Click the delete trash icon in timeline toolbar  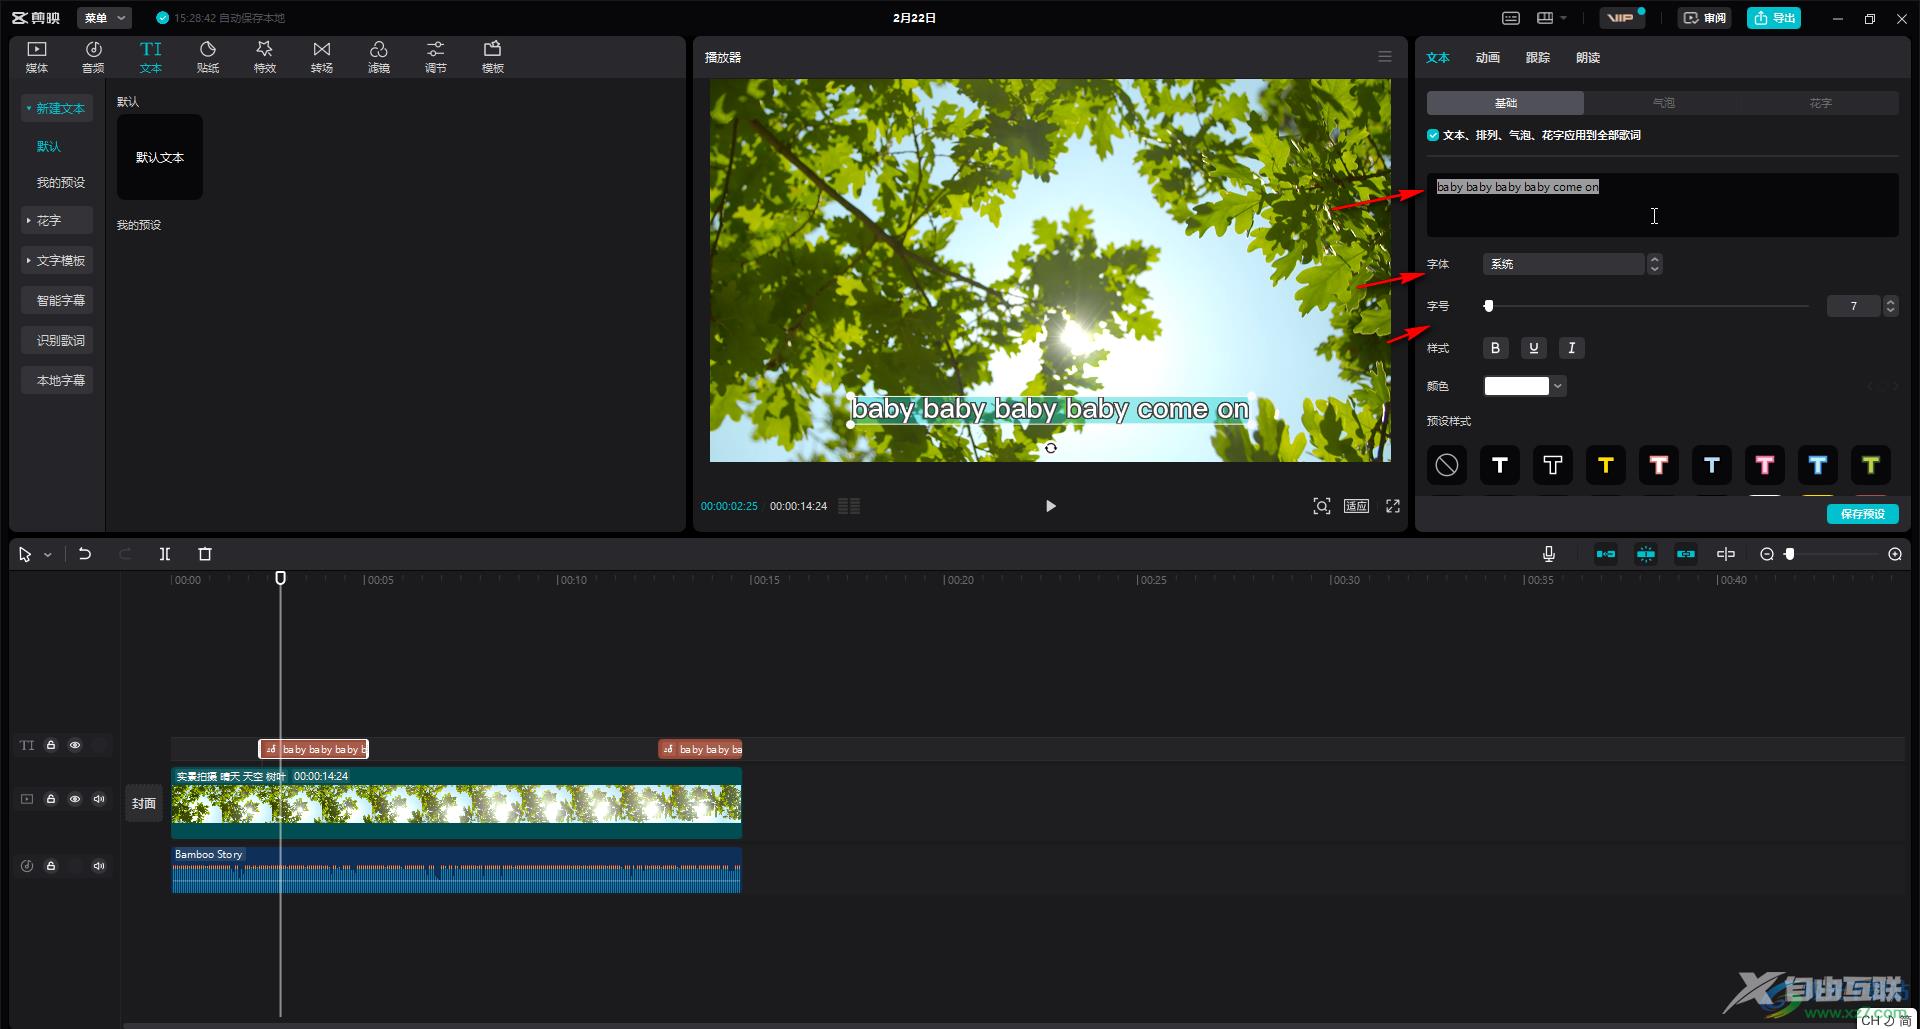[205, 554]
